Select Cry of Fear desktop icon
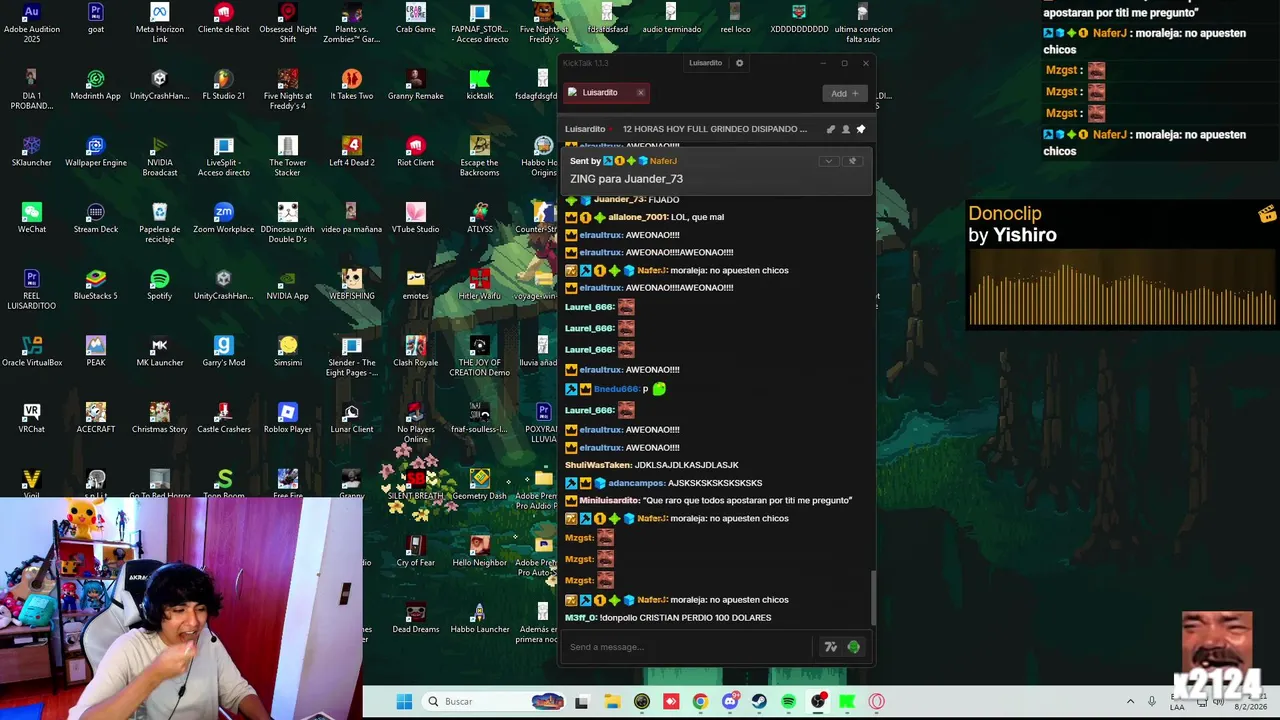 click(415, 552)
